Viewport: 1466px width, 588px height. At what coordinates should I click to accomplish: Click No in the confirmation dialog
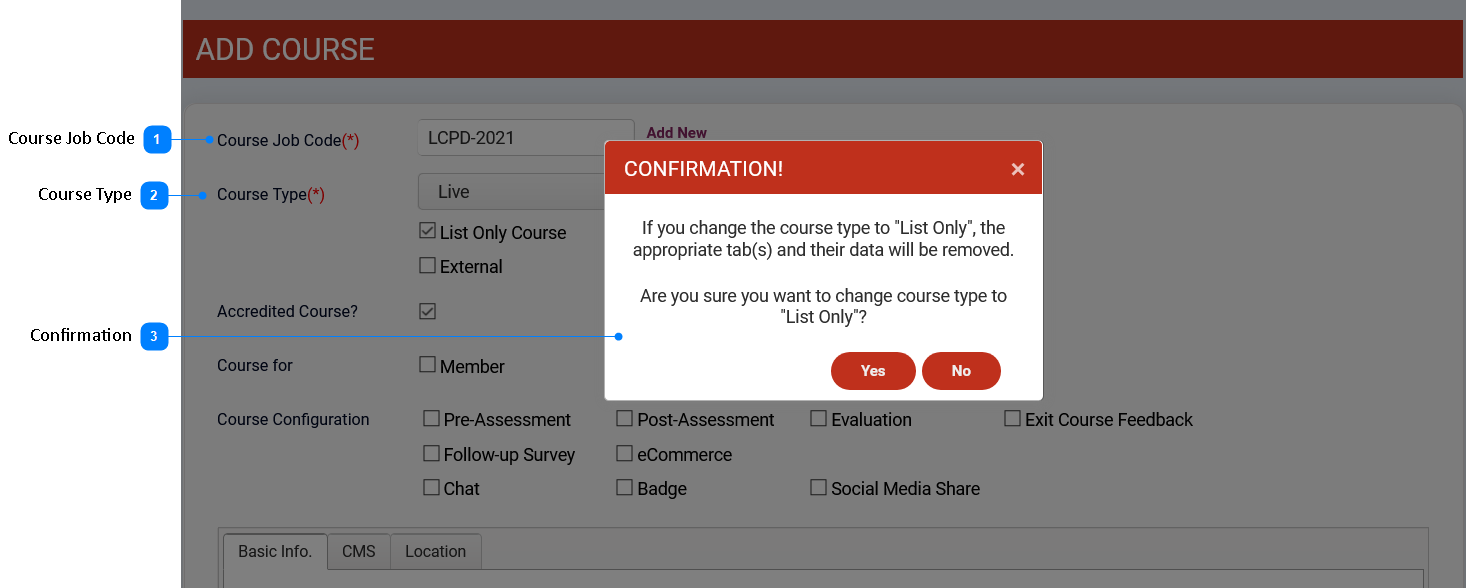pos(960,371)
